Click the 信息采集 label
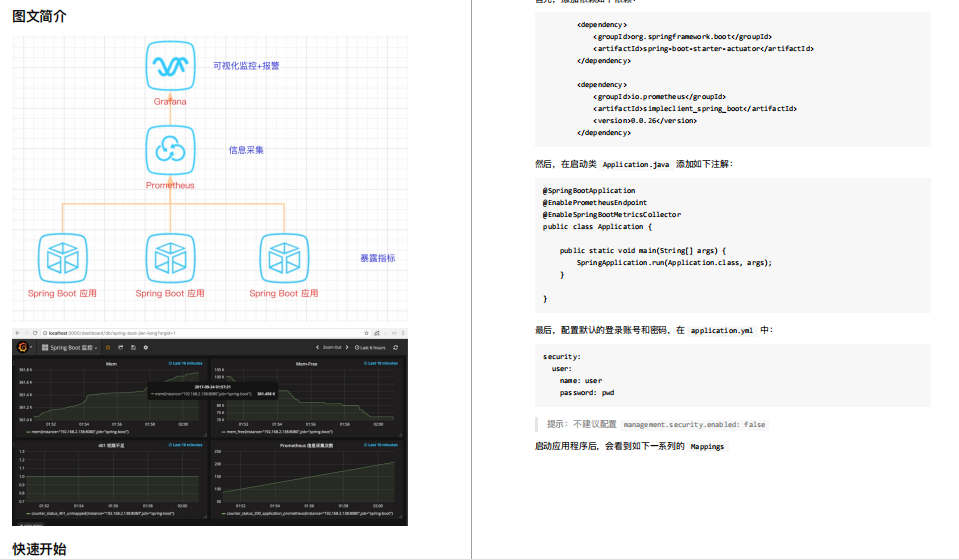The image size is (959, 560). pyautogui.click(x=246, y=150)
